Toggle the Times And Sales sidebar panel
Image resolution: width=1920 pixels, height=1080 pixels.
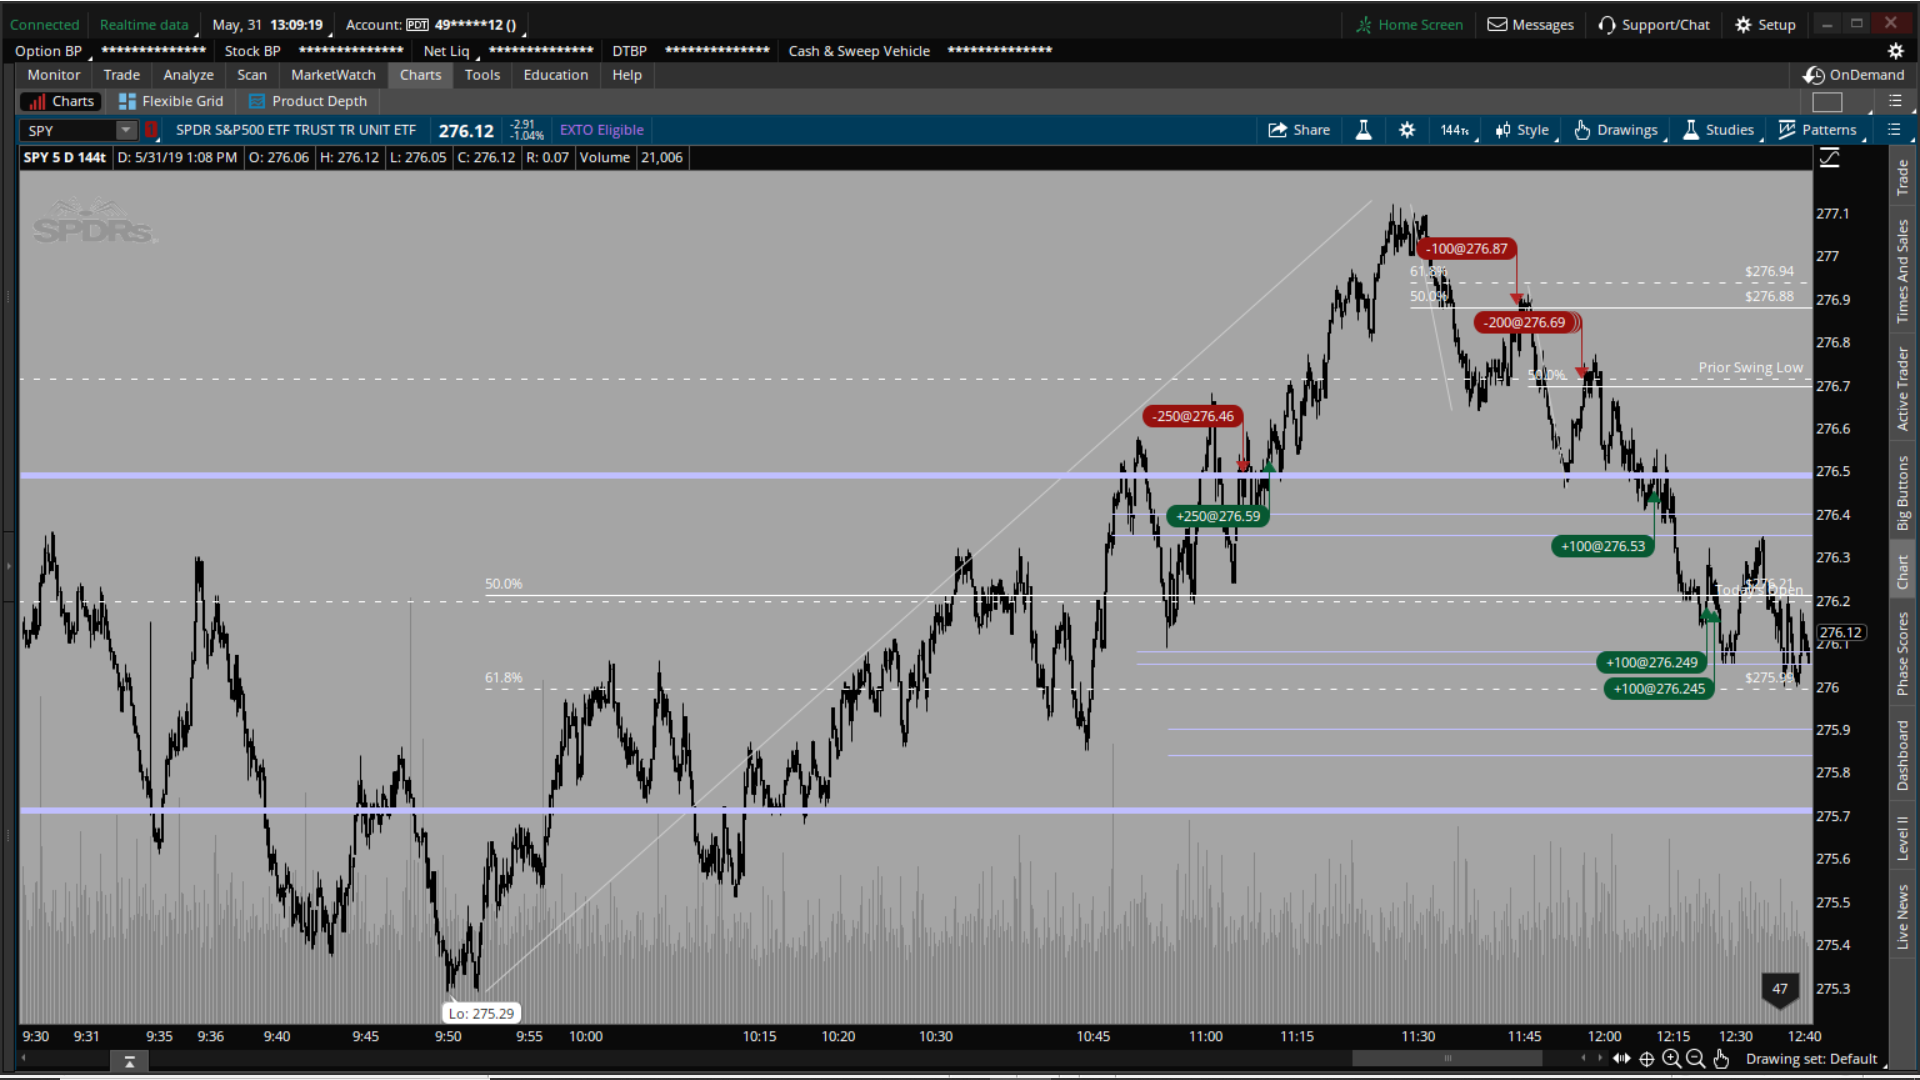click(1902, 271)
